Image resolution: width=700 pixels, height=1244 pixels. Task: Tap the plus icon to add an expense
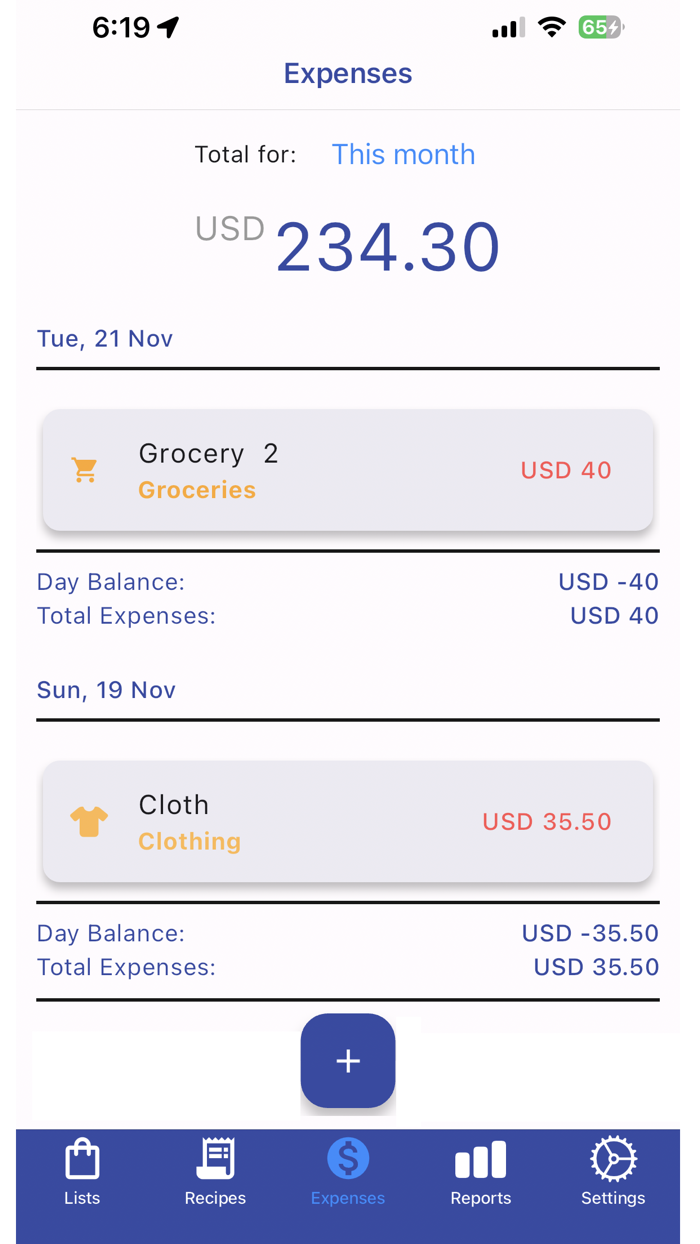click(348, 1061)
